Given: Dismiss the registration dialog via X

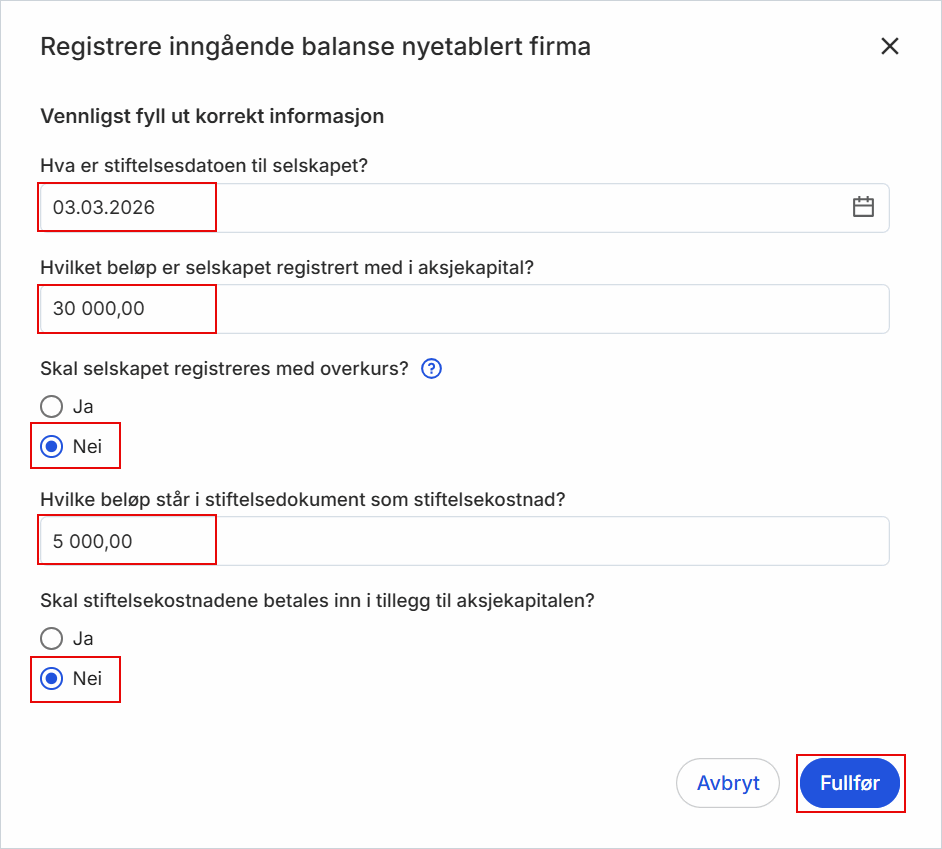Looking at the screenshot, I should pos(890,46).
